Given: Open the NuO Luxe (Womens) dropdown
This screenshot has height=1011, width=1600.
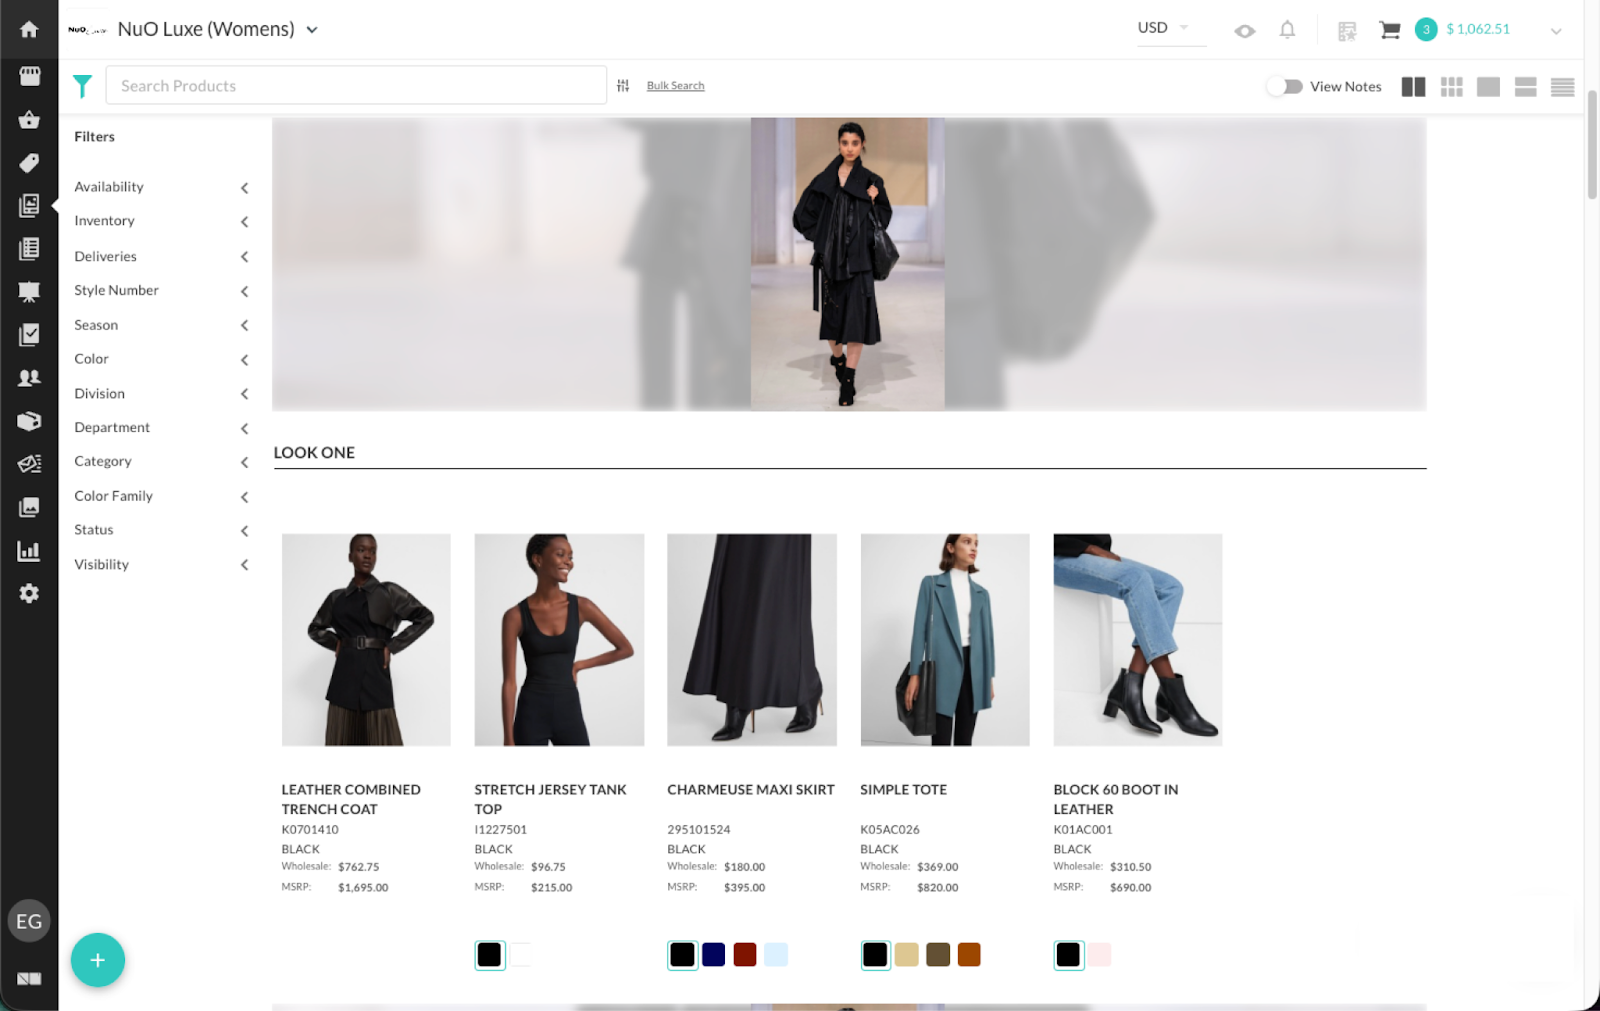Looking at the screenshot, I should point(311,29).
